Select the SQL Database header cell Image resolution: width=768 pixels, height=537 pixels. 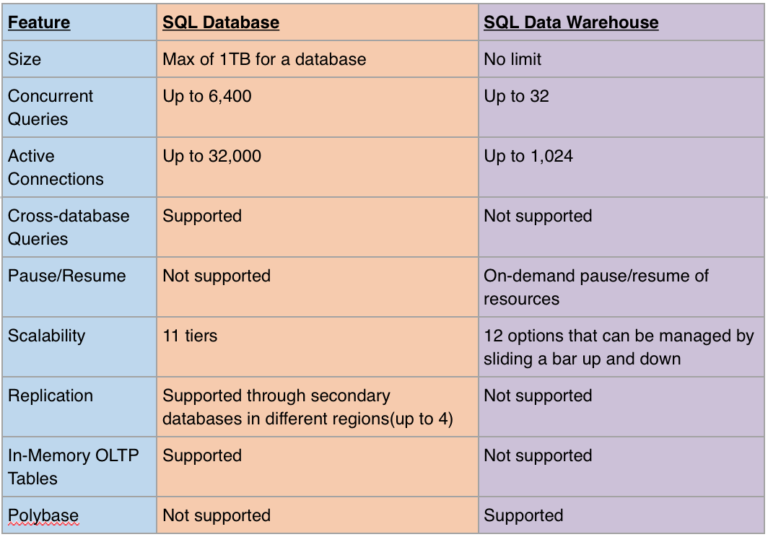[317, 22]
